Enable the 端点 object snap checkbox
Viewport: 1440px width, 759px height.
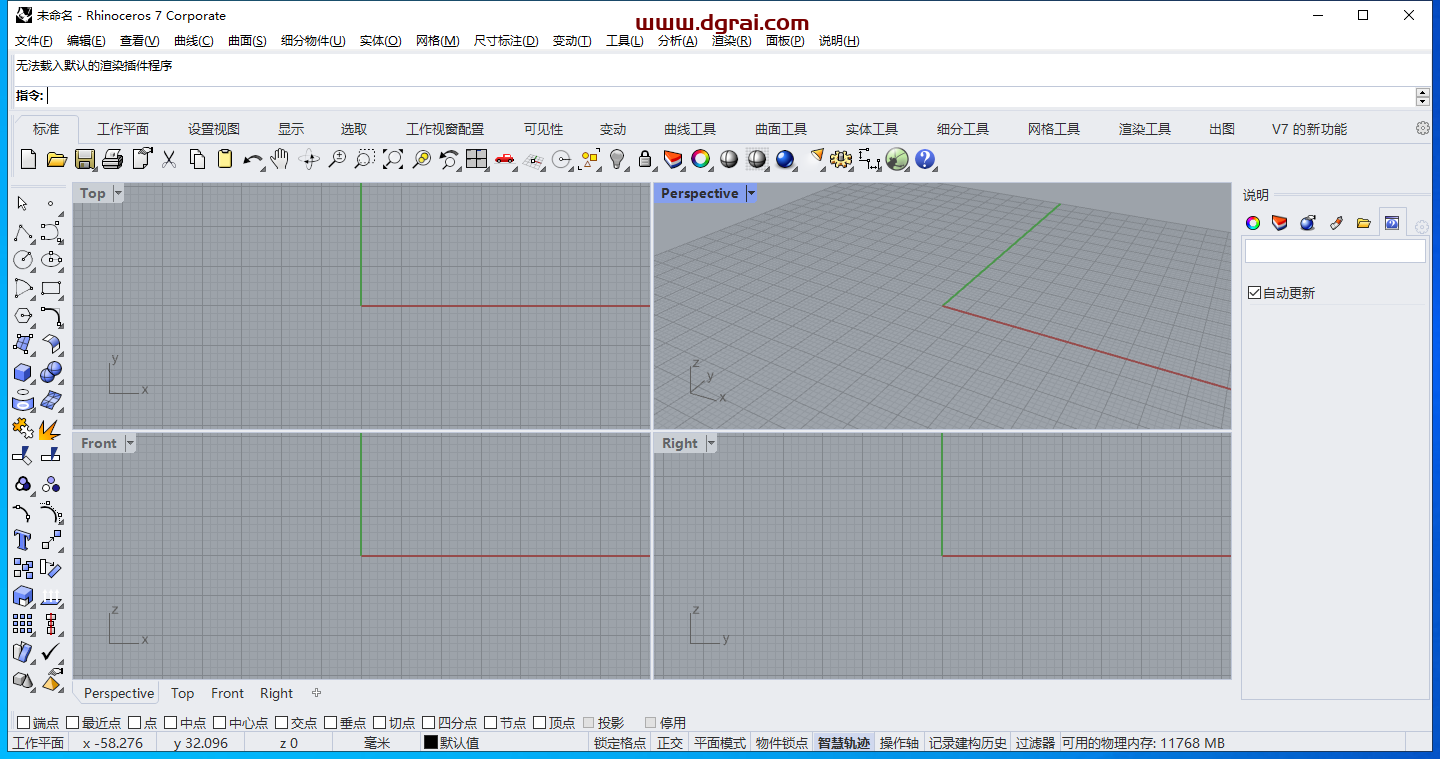[x=24, y=723]
